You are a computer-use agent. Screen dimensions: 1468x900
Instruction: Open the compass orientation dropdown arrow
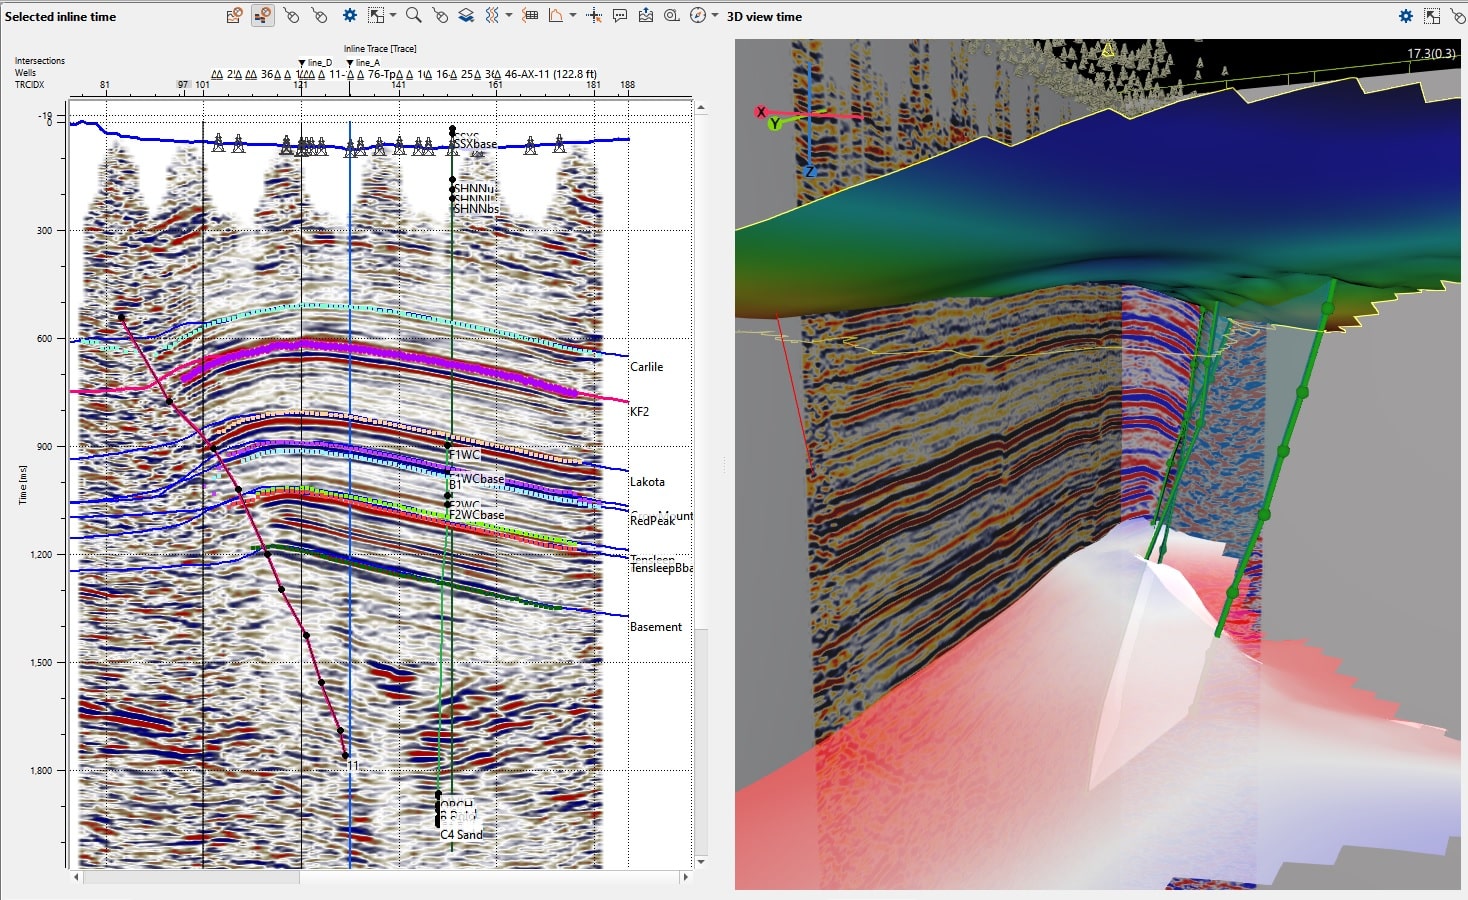(715, 15)
